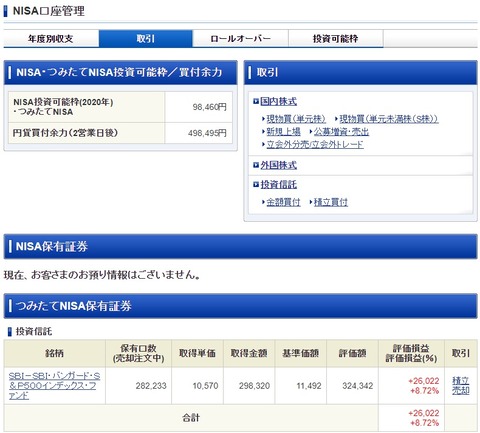The width and height of the screenshot is (480, 433).
Task: Open the 投資信託 link in 取引 panel
Action: point(278,184)
